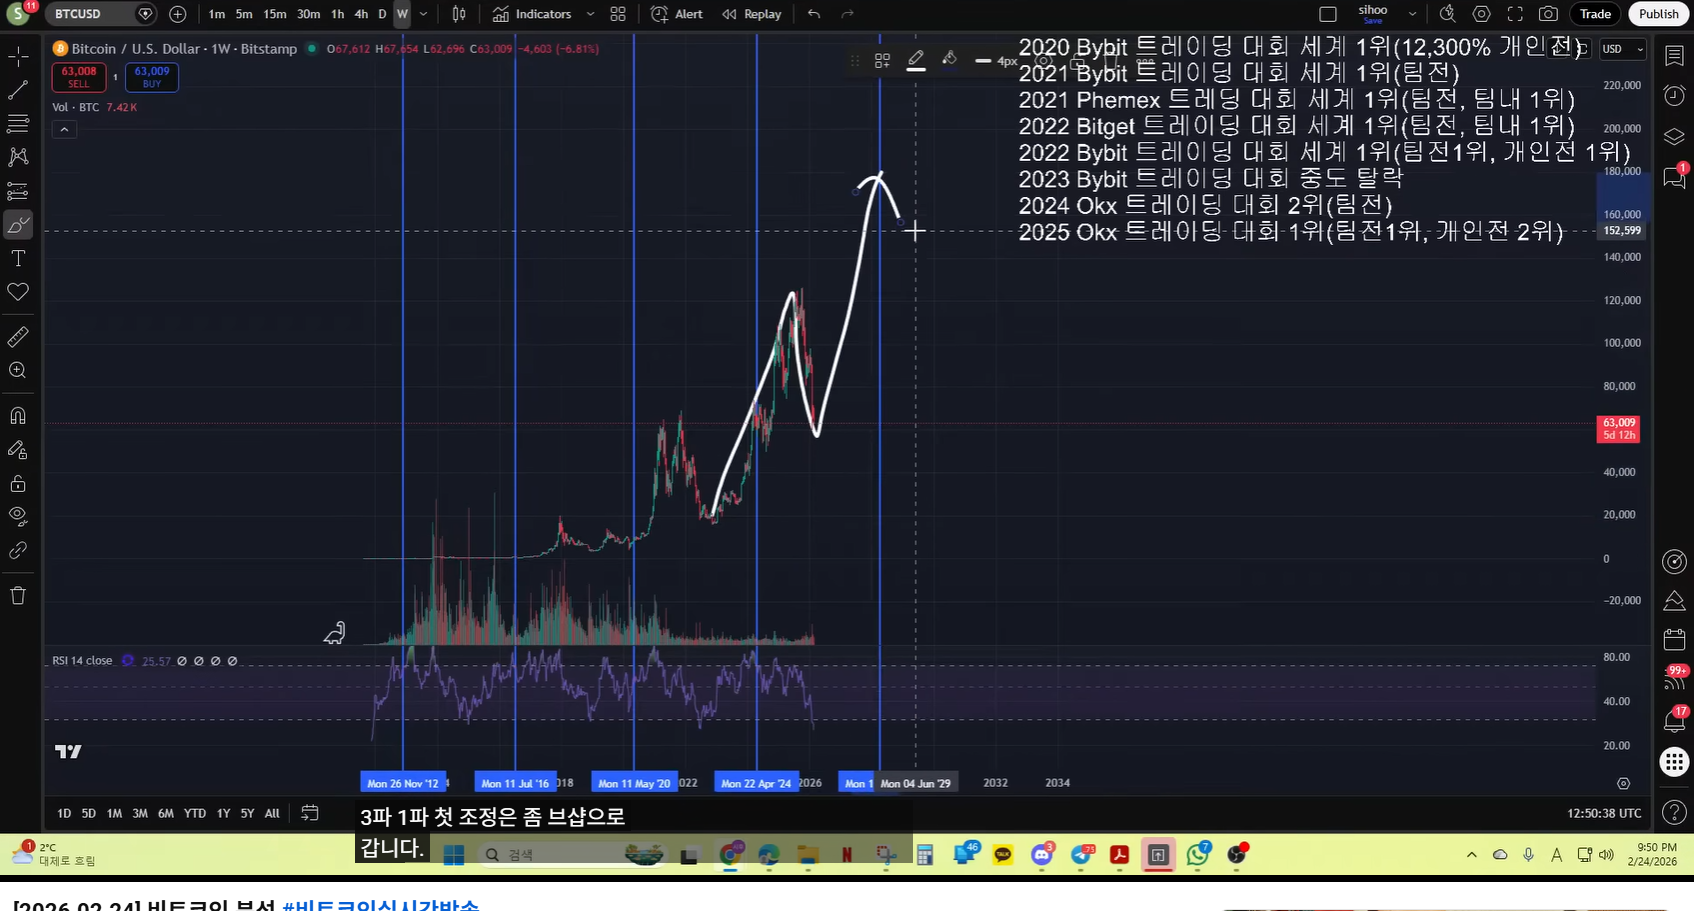1695x911 pixels.
Task: Change the brush fill background color
Action: 949,60
